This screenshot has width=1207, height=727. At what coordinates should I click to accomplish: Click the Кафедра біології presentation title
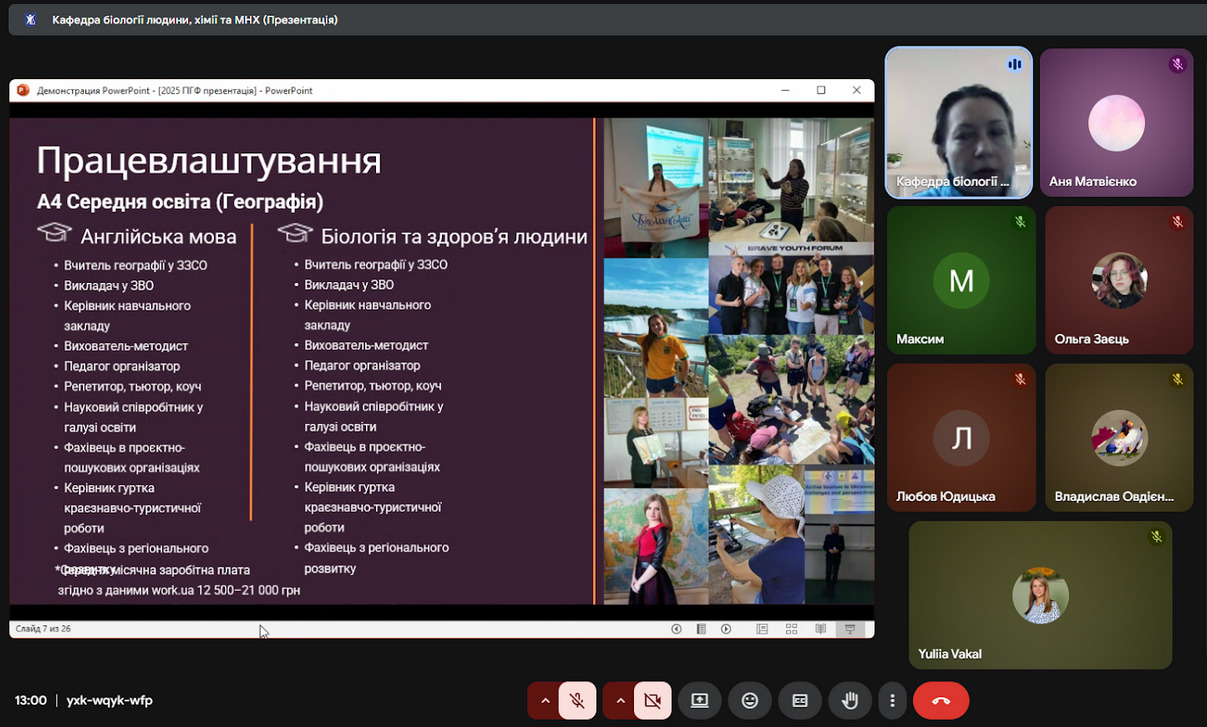point(195,19)
